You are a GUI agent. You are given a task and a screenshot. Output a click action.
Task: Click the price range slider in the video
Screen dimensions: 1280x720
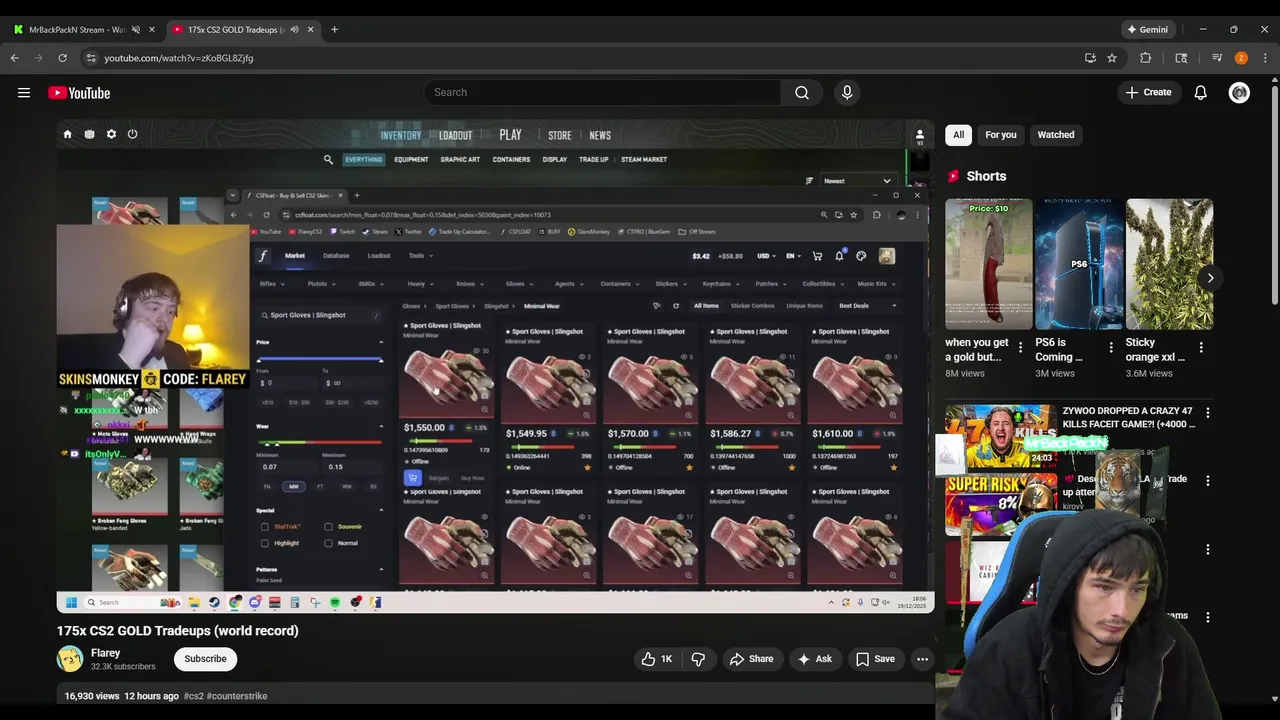320,358
